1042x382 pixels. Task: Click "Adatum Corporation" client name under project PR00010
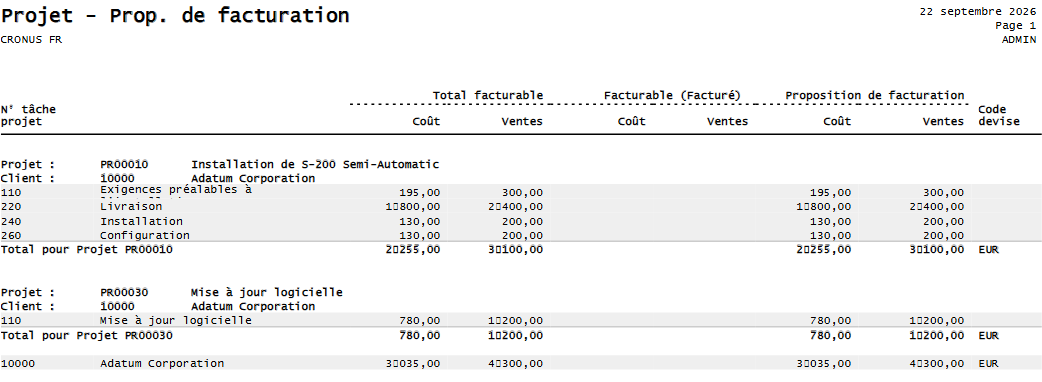pos(253,179)
